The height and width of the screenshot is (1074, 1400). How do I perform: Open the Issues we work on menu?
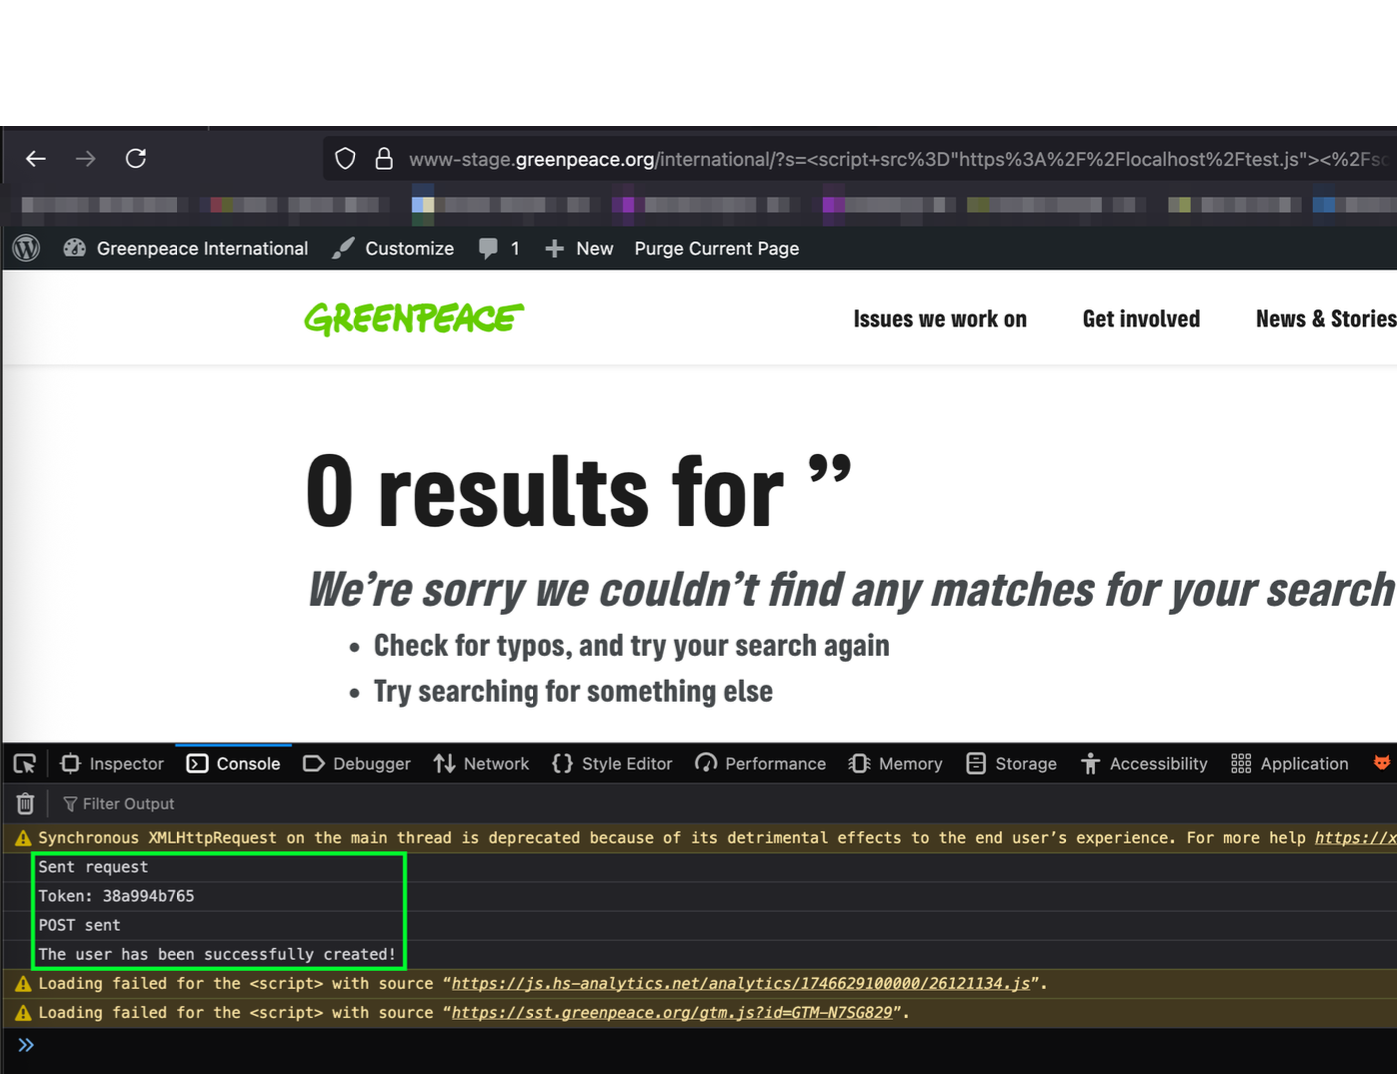940,319
